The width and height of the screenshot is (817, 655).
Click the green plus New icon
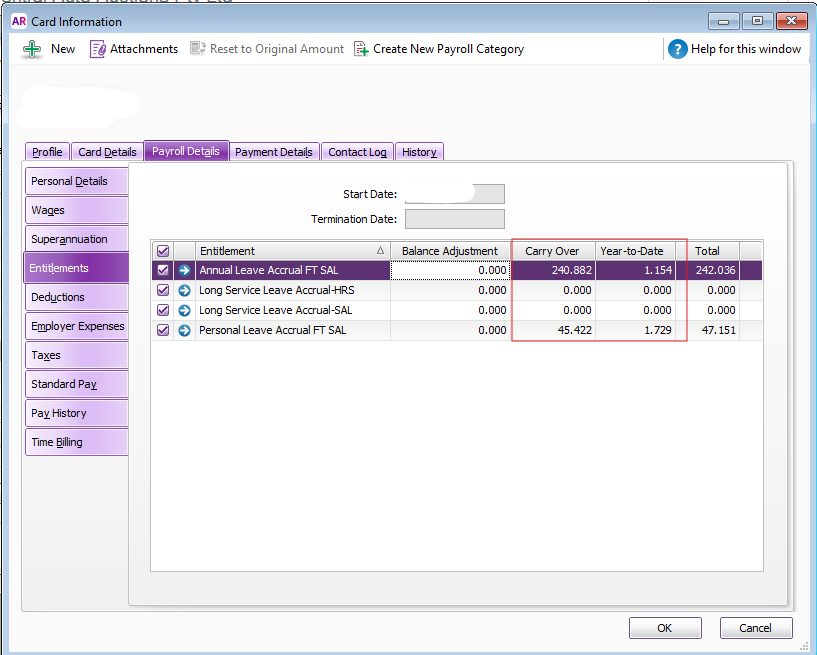(32, 49)
